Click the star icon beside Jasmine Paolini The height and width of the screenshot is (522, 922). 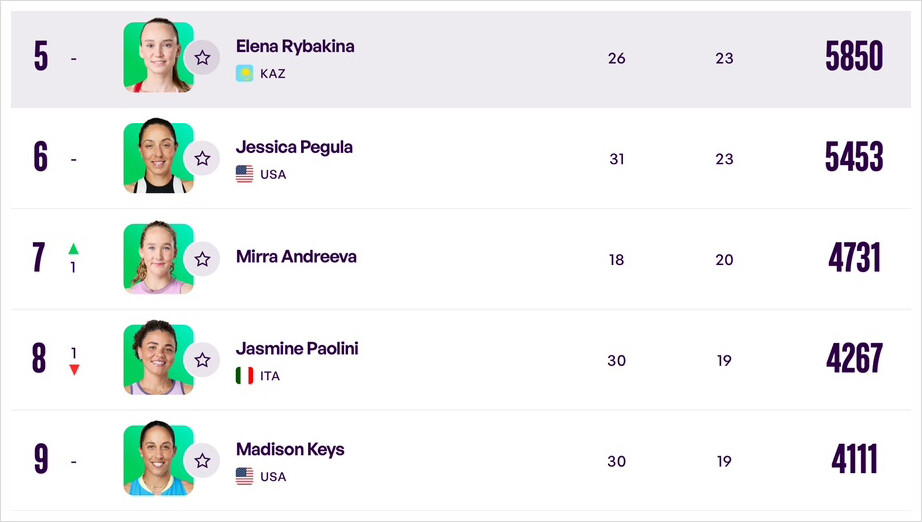pos(202,360)
